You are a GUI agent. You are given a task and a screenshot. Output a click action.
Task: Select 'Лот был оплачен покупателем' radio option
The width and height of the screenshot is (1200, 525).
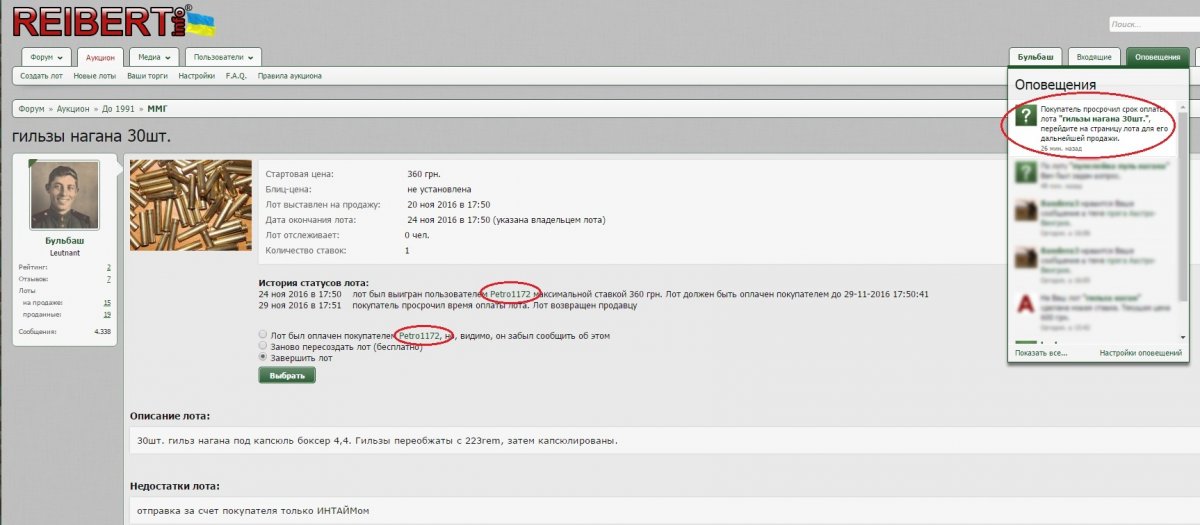click(263, 335)
